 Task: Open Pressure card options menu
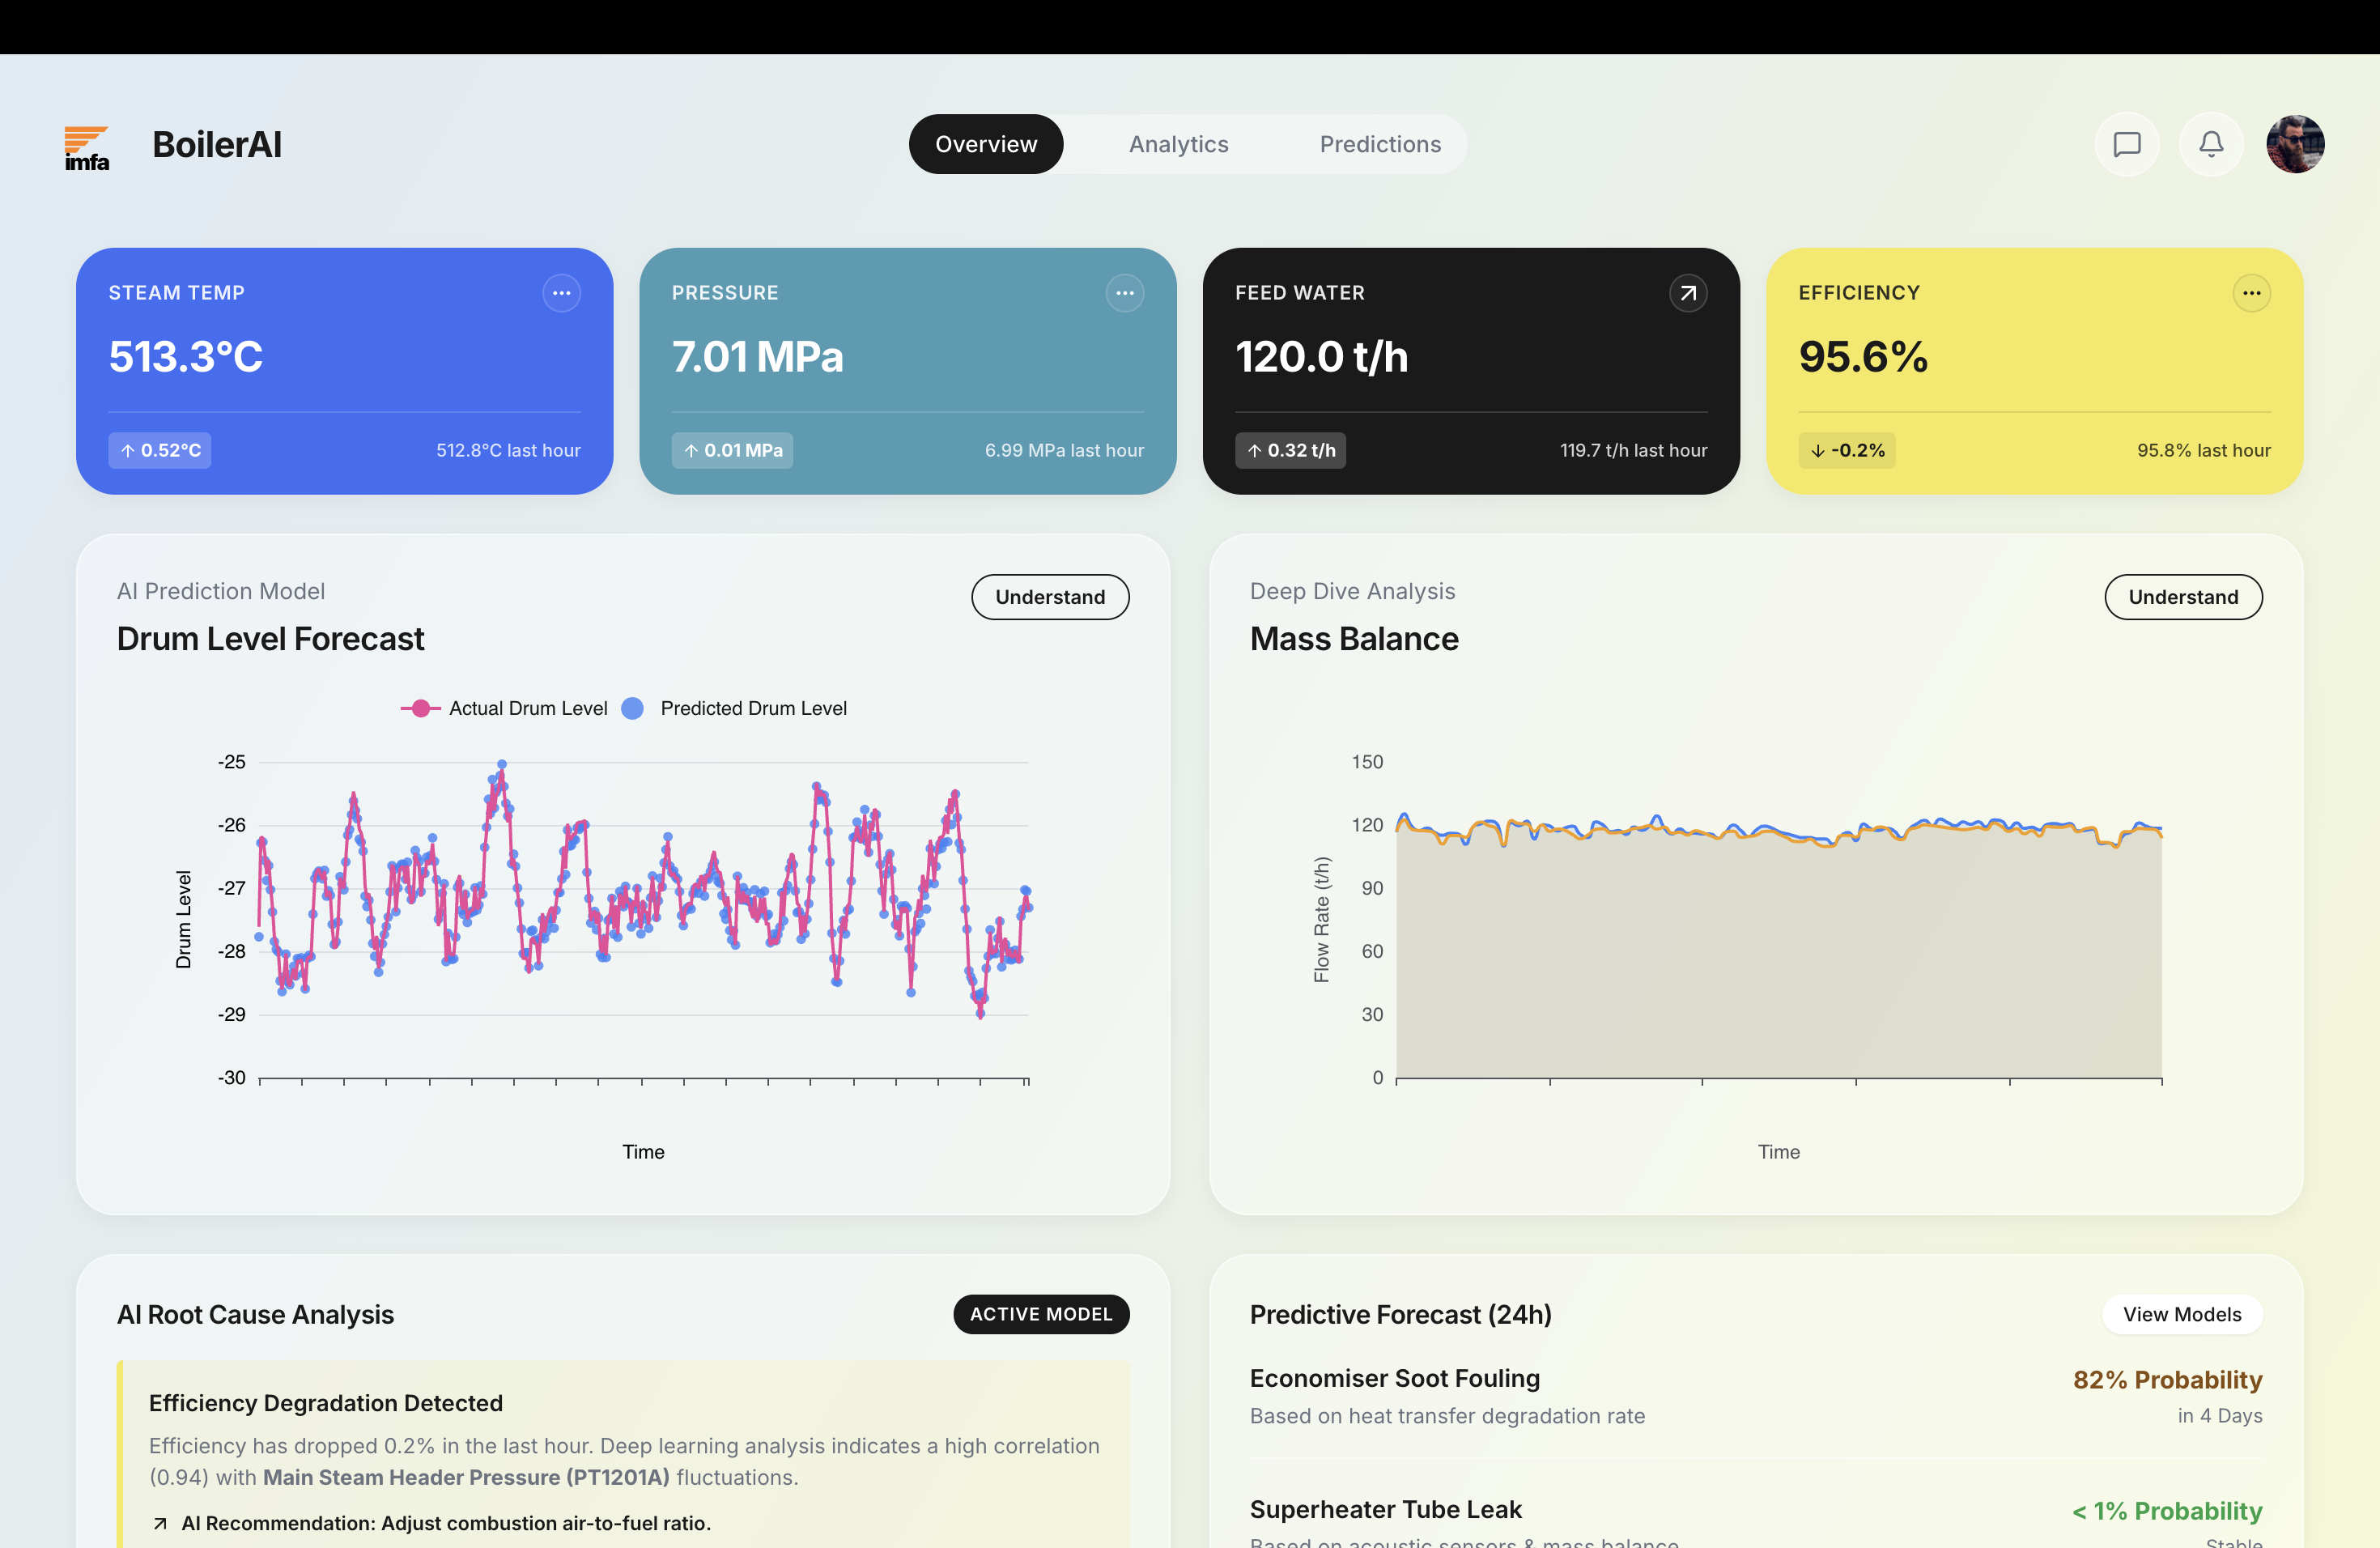pyautogui.click(x=1124, y=293)
